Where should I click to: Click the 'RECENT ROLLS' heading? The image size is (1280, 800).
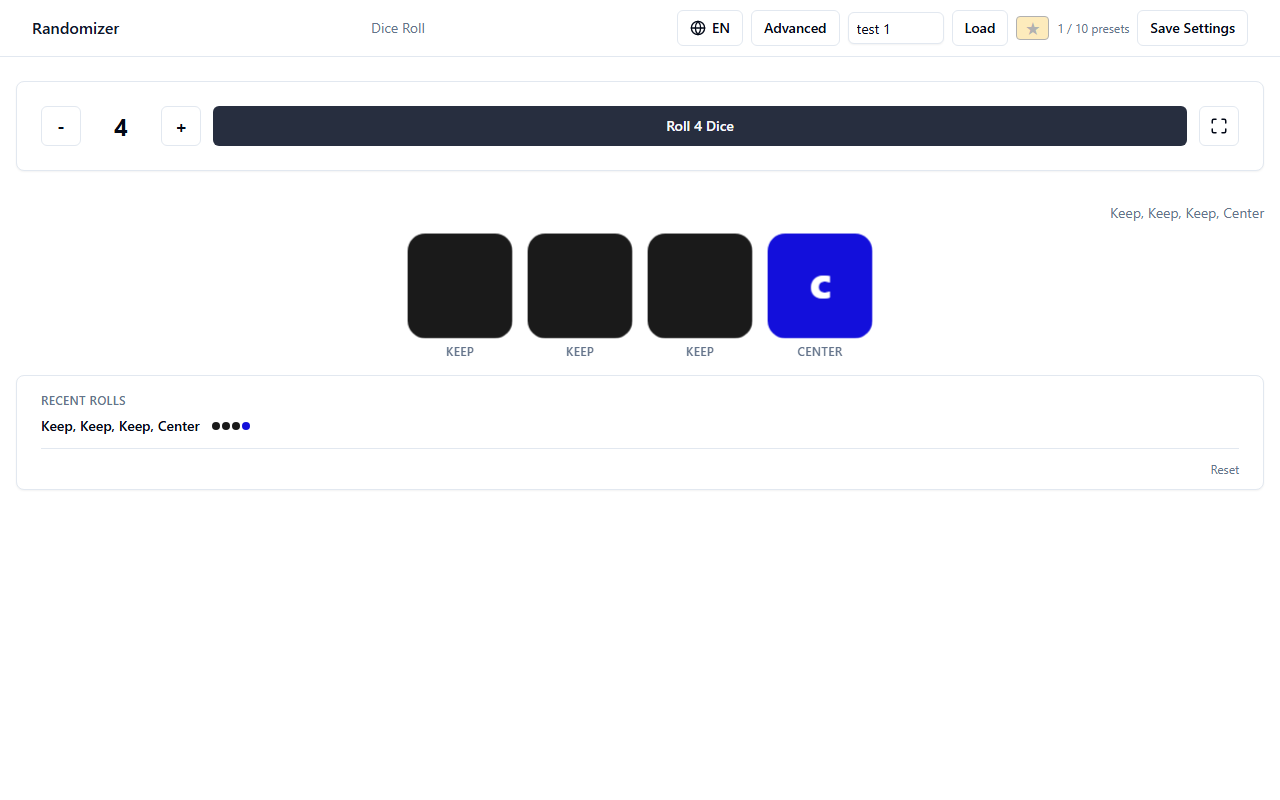83,401
